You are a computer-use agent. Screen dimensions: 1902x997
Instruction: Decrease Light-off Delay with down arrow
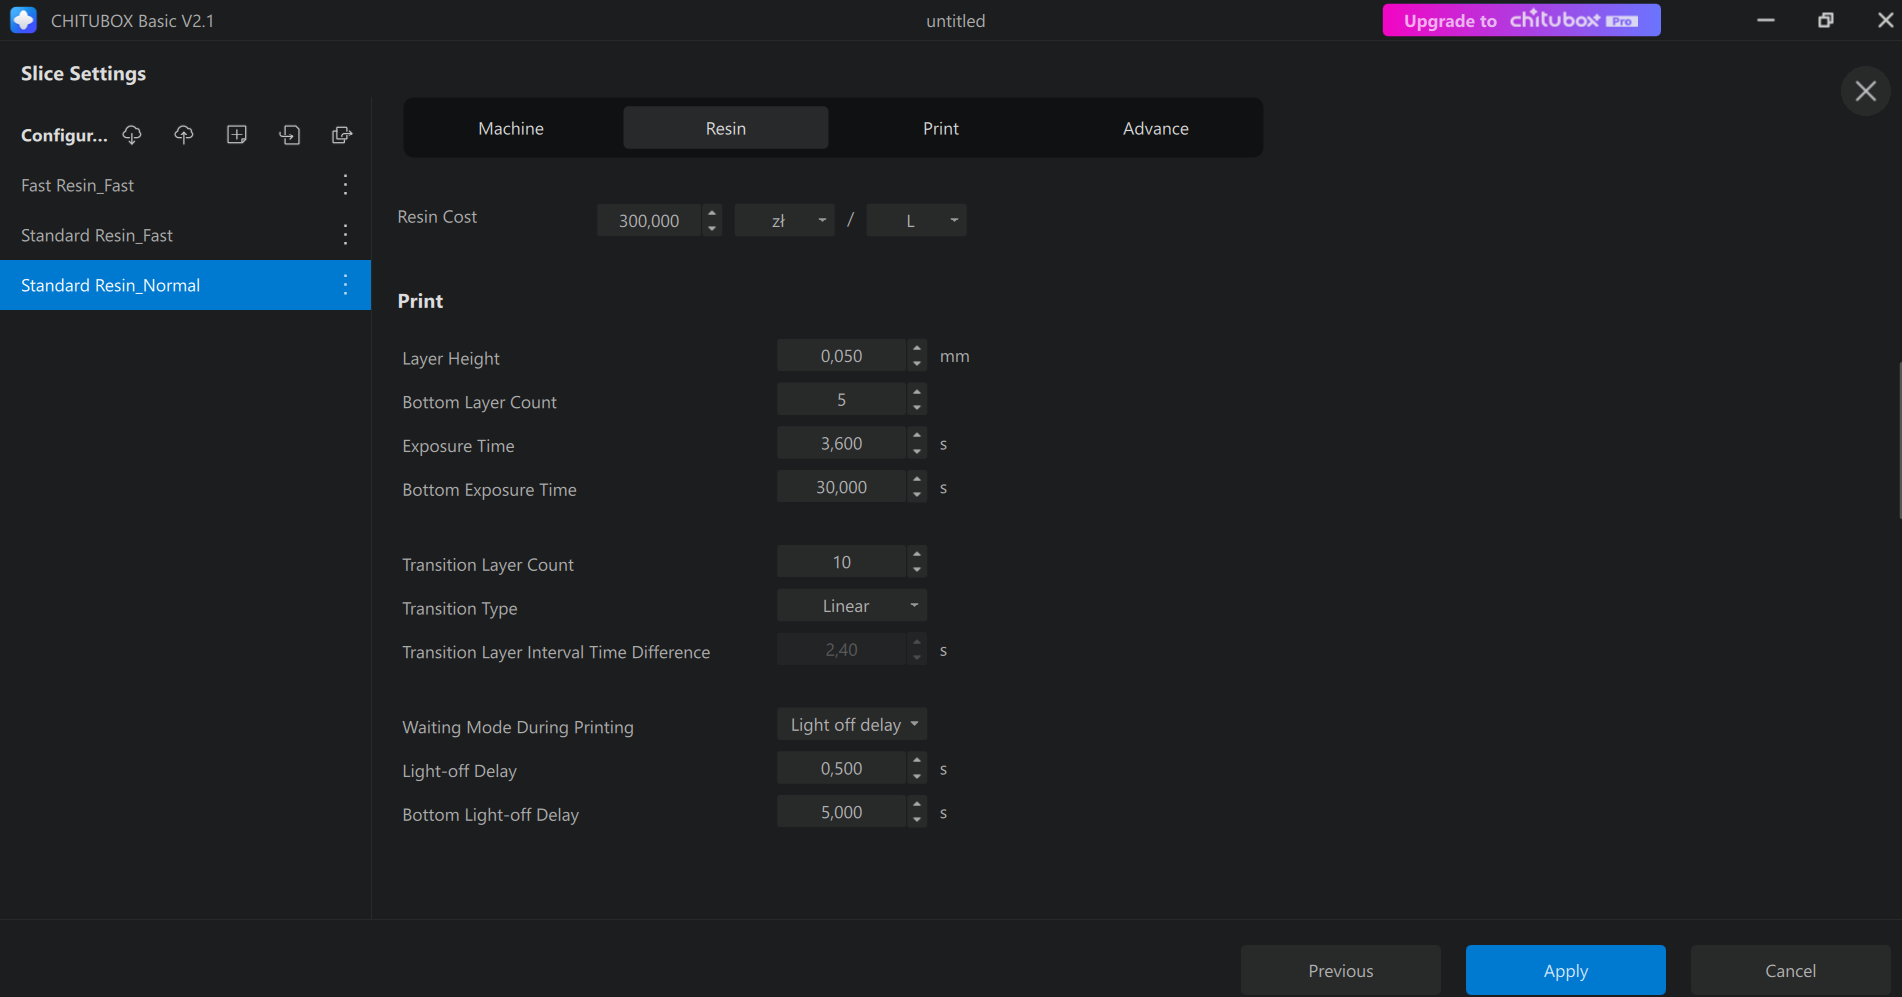coord(917,777)
